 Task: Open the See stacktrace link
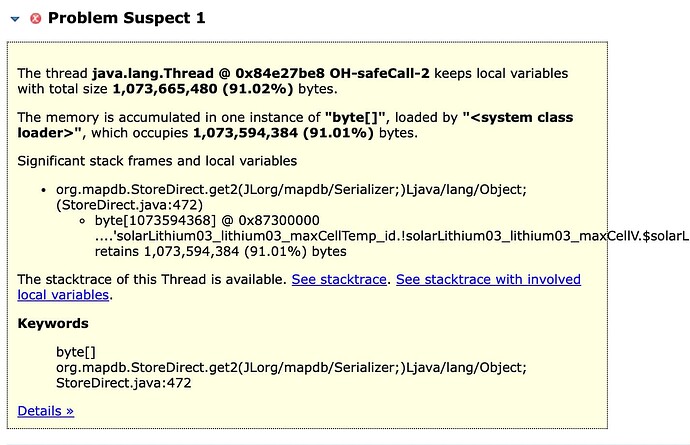click(339, 280)
